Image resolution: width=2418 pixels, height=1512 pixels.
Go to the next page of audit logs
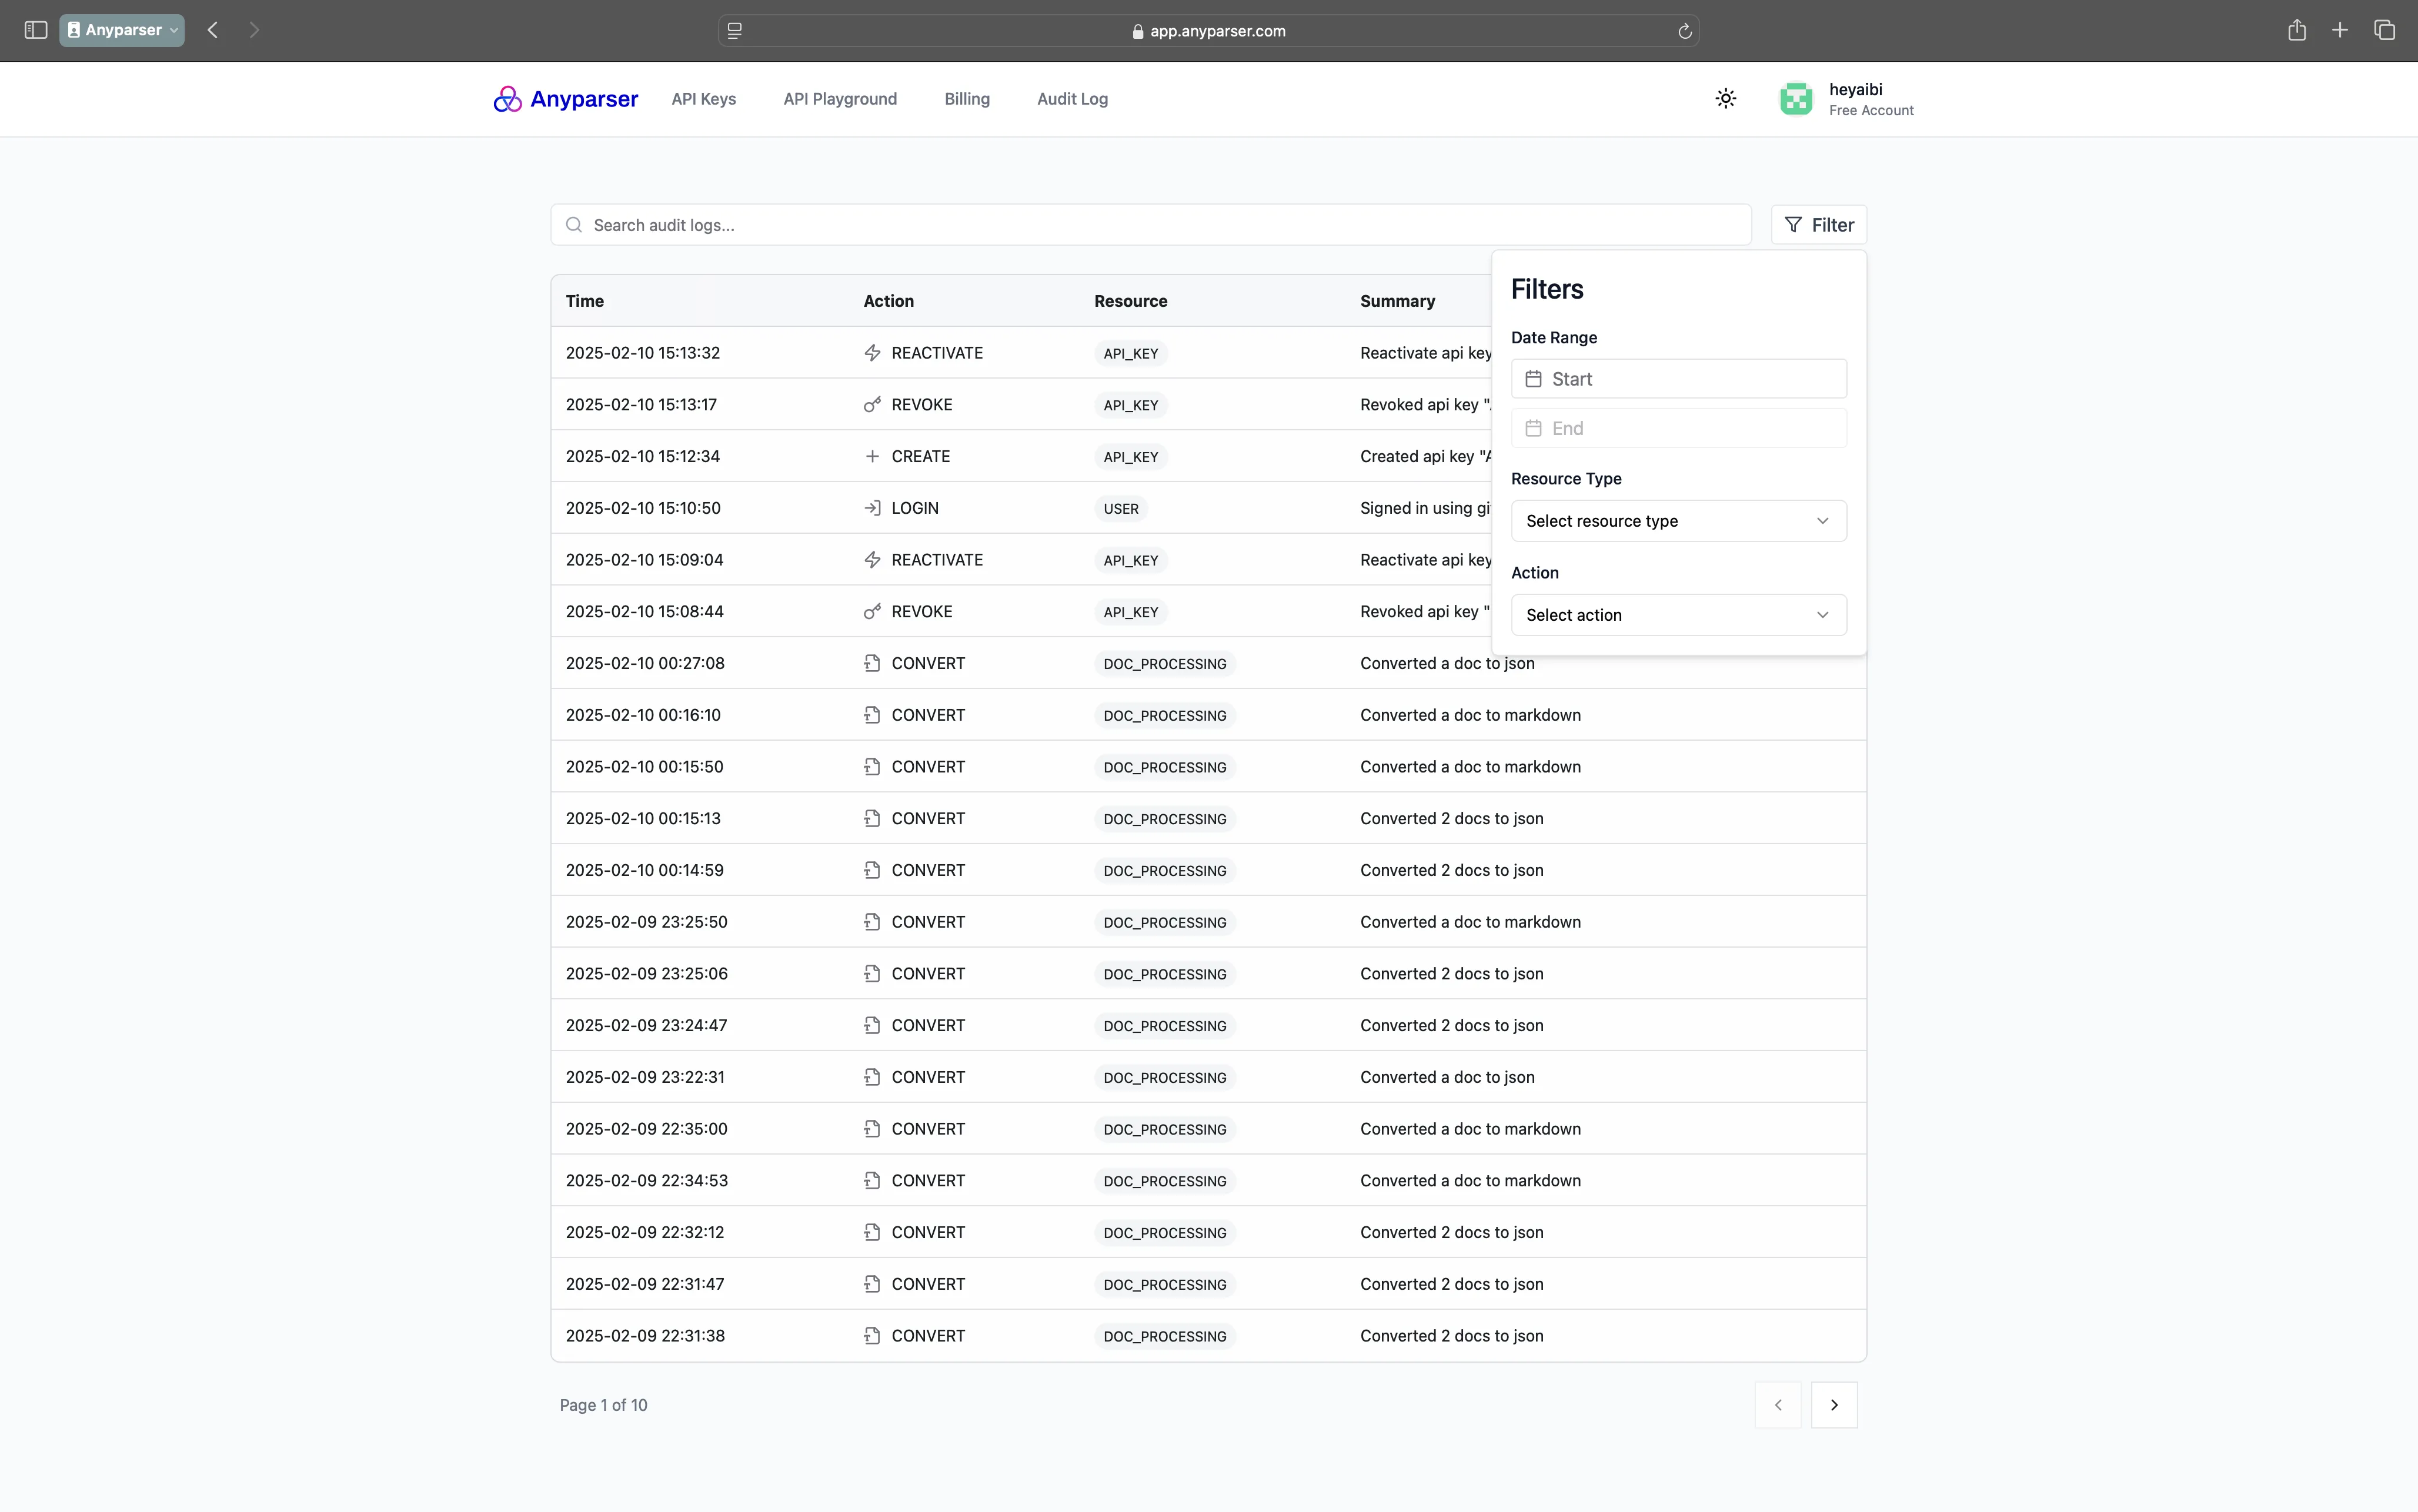click(1834, 1404)
